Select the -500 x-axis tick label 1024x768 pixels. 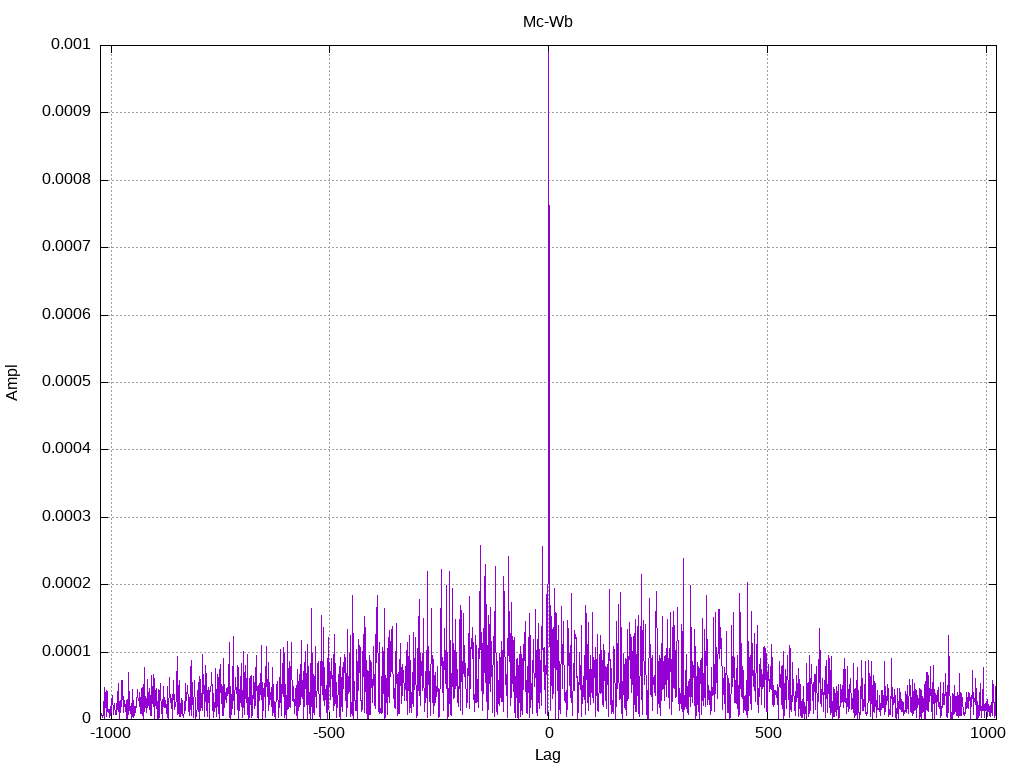(329, 734)
